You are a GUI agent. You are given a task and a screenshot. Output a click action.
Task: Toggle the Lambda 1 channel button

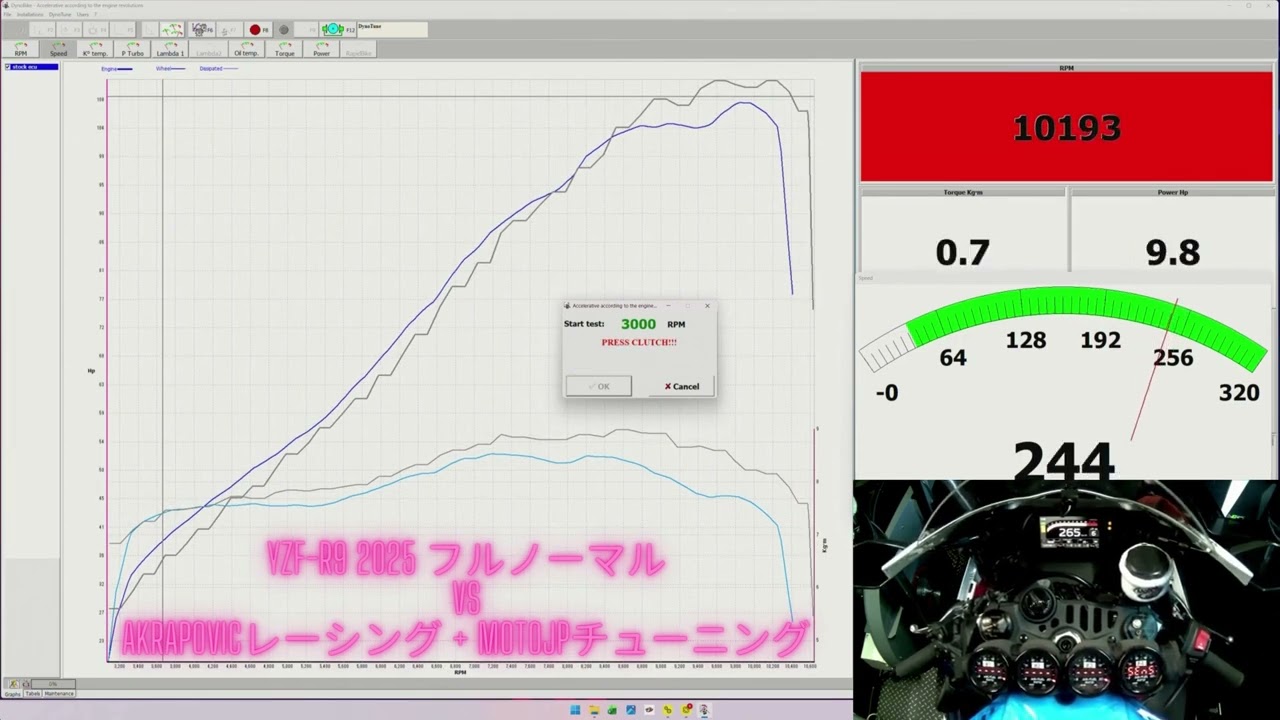(x=170, y=49)
